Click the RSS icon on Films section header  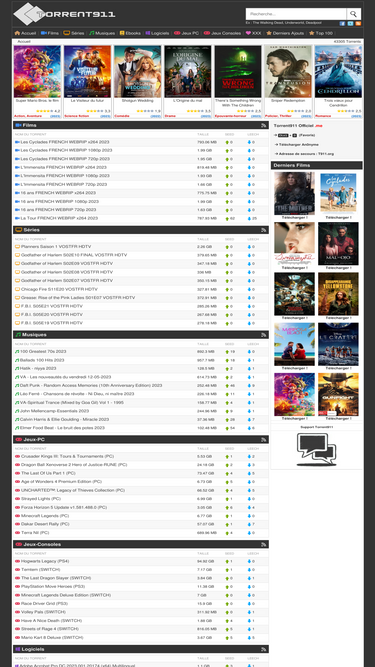(x=264, y=125)
